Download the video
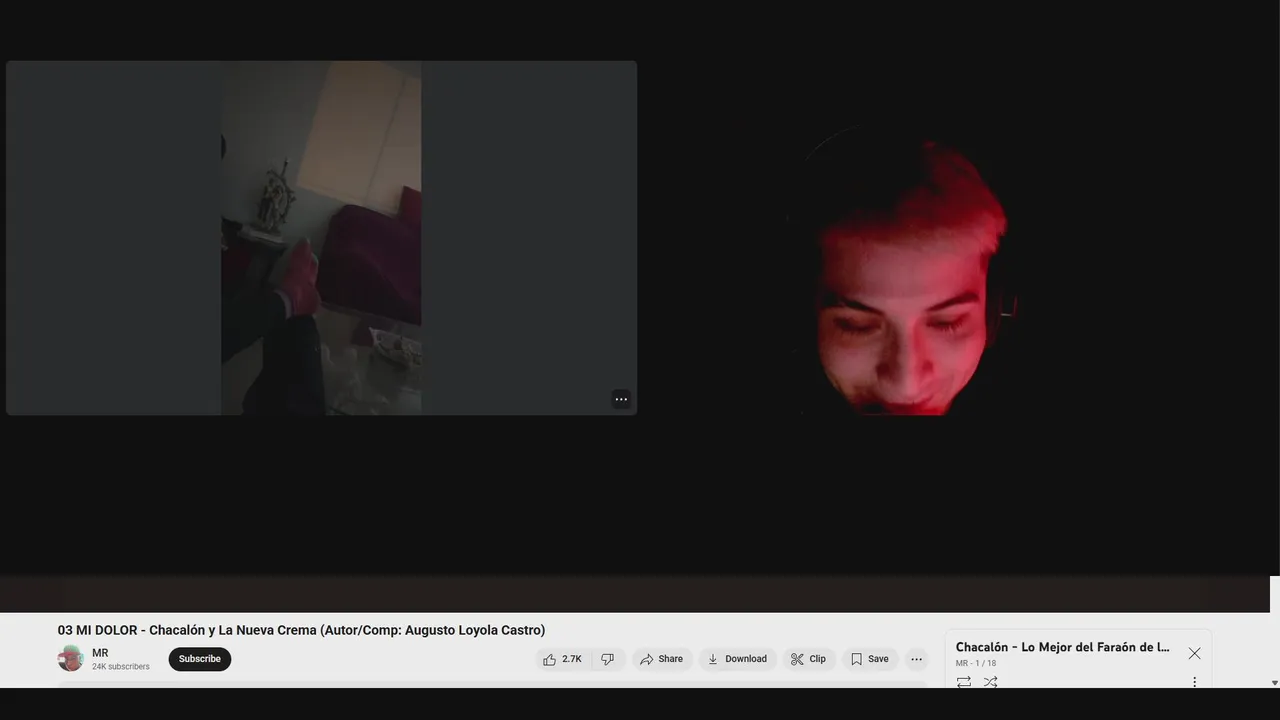 pyautogui.click(x=737, y=659)
